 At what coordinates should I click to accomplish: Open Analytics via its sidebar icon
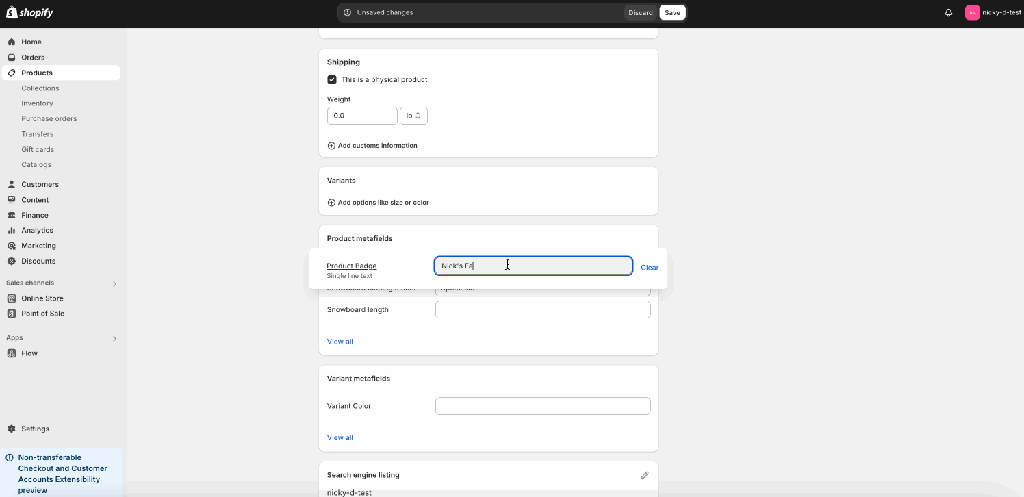coord(11,231)
